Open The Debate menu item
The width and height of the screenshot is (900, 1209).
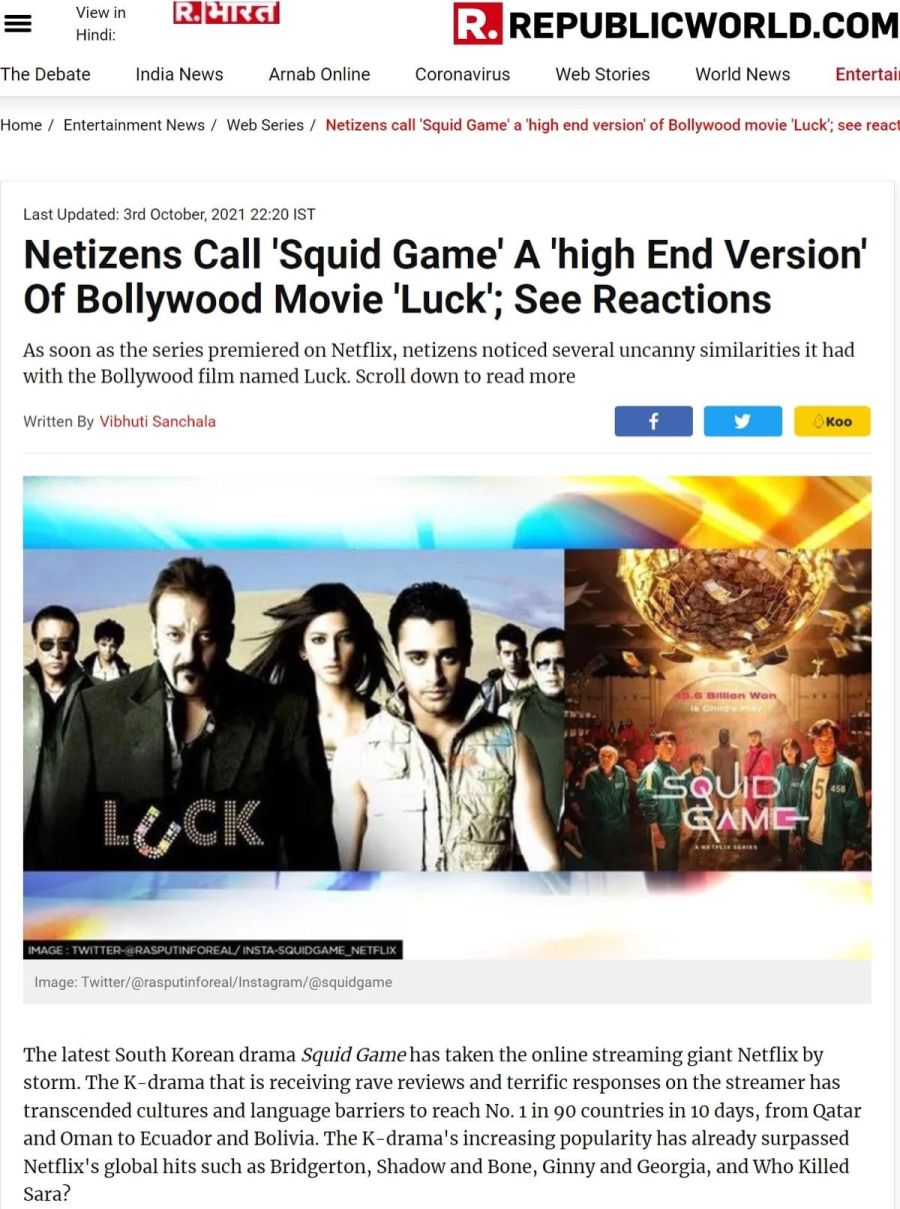click(45, 74)
